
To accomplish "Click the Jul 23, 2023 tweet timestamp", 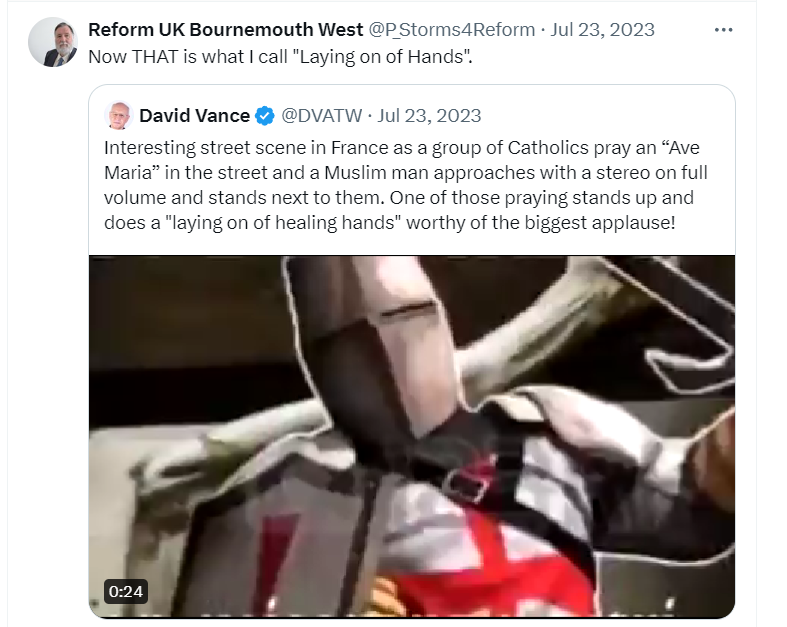I will (x=602, y=30).
